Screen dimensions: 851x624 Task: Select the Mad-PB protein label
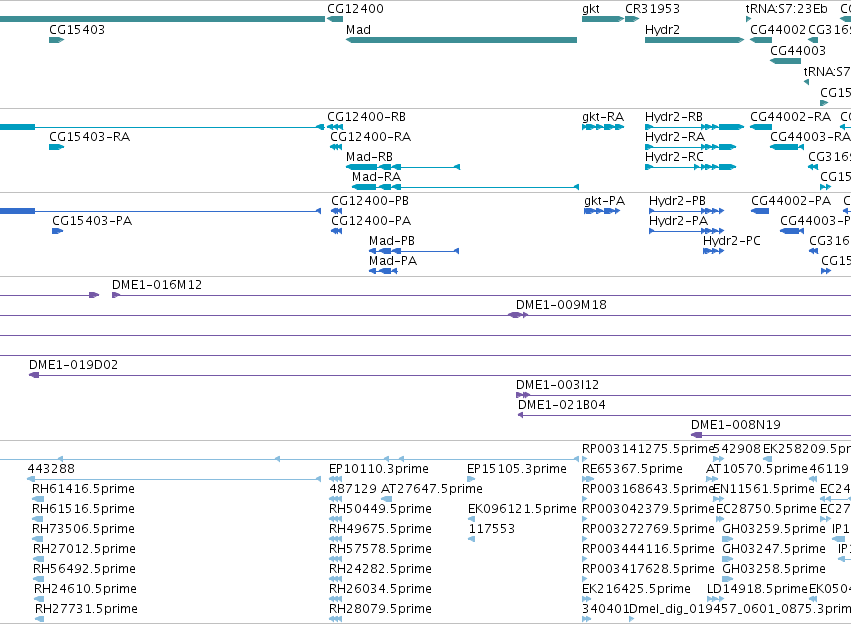[392, 241]
